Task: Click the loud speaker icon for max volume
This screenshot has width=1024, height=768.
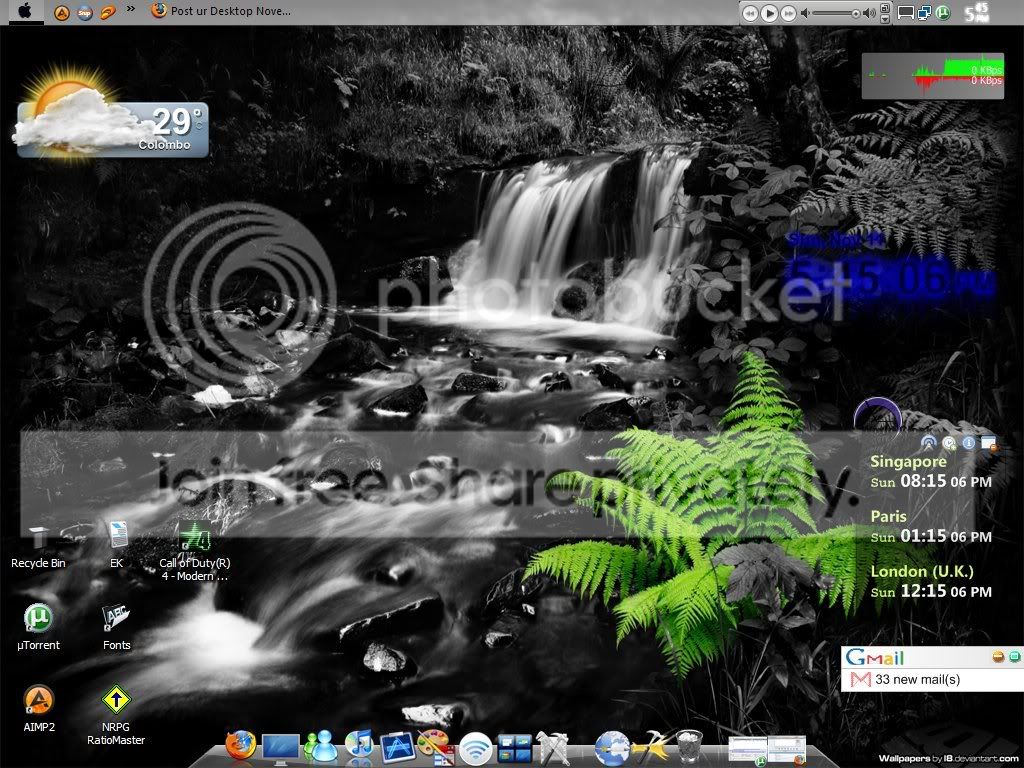Action: [x=869, y=13]
